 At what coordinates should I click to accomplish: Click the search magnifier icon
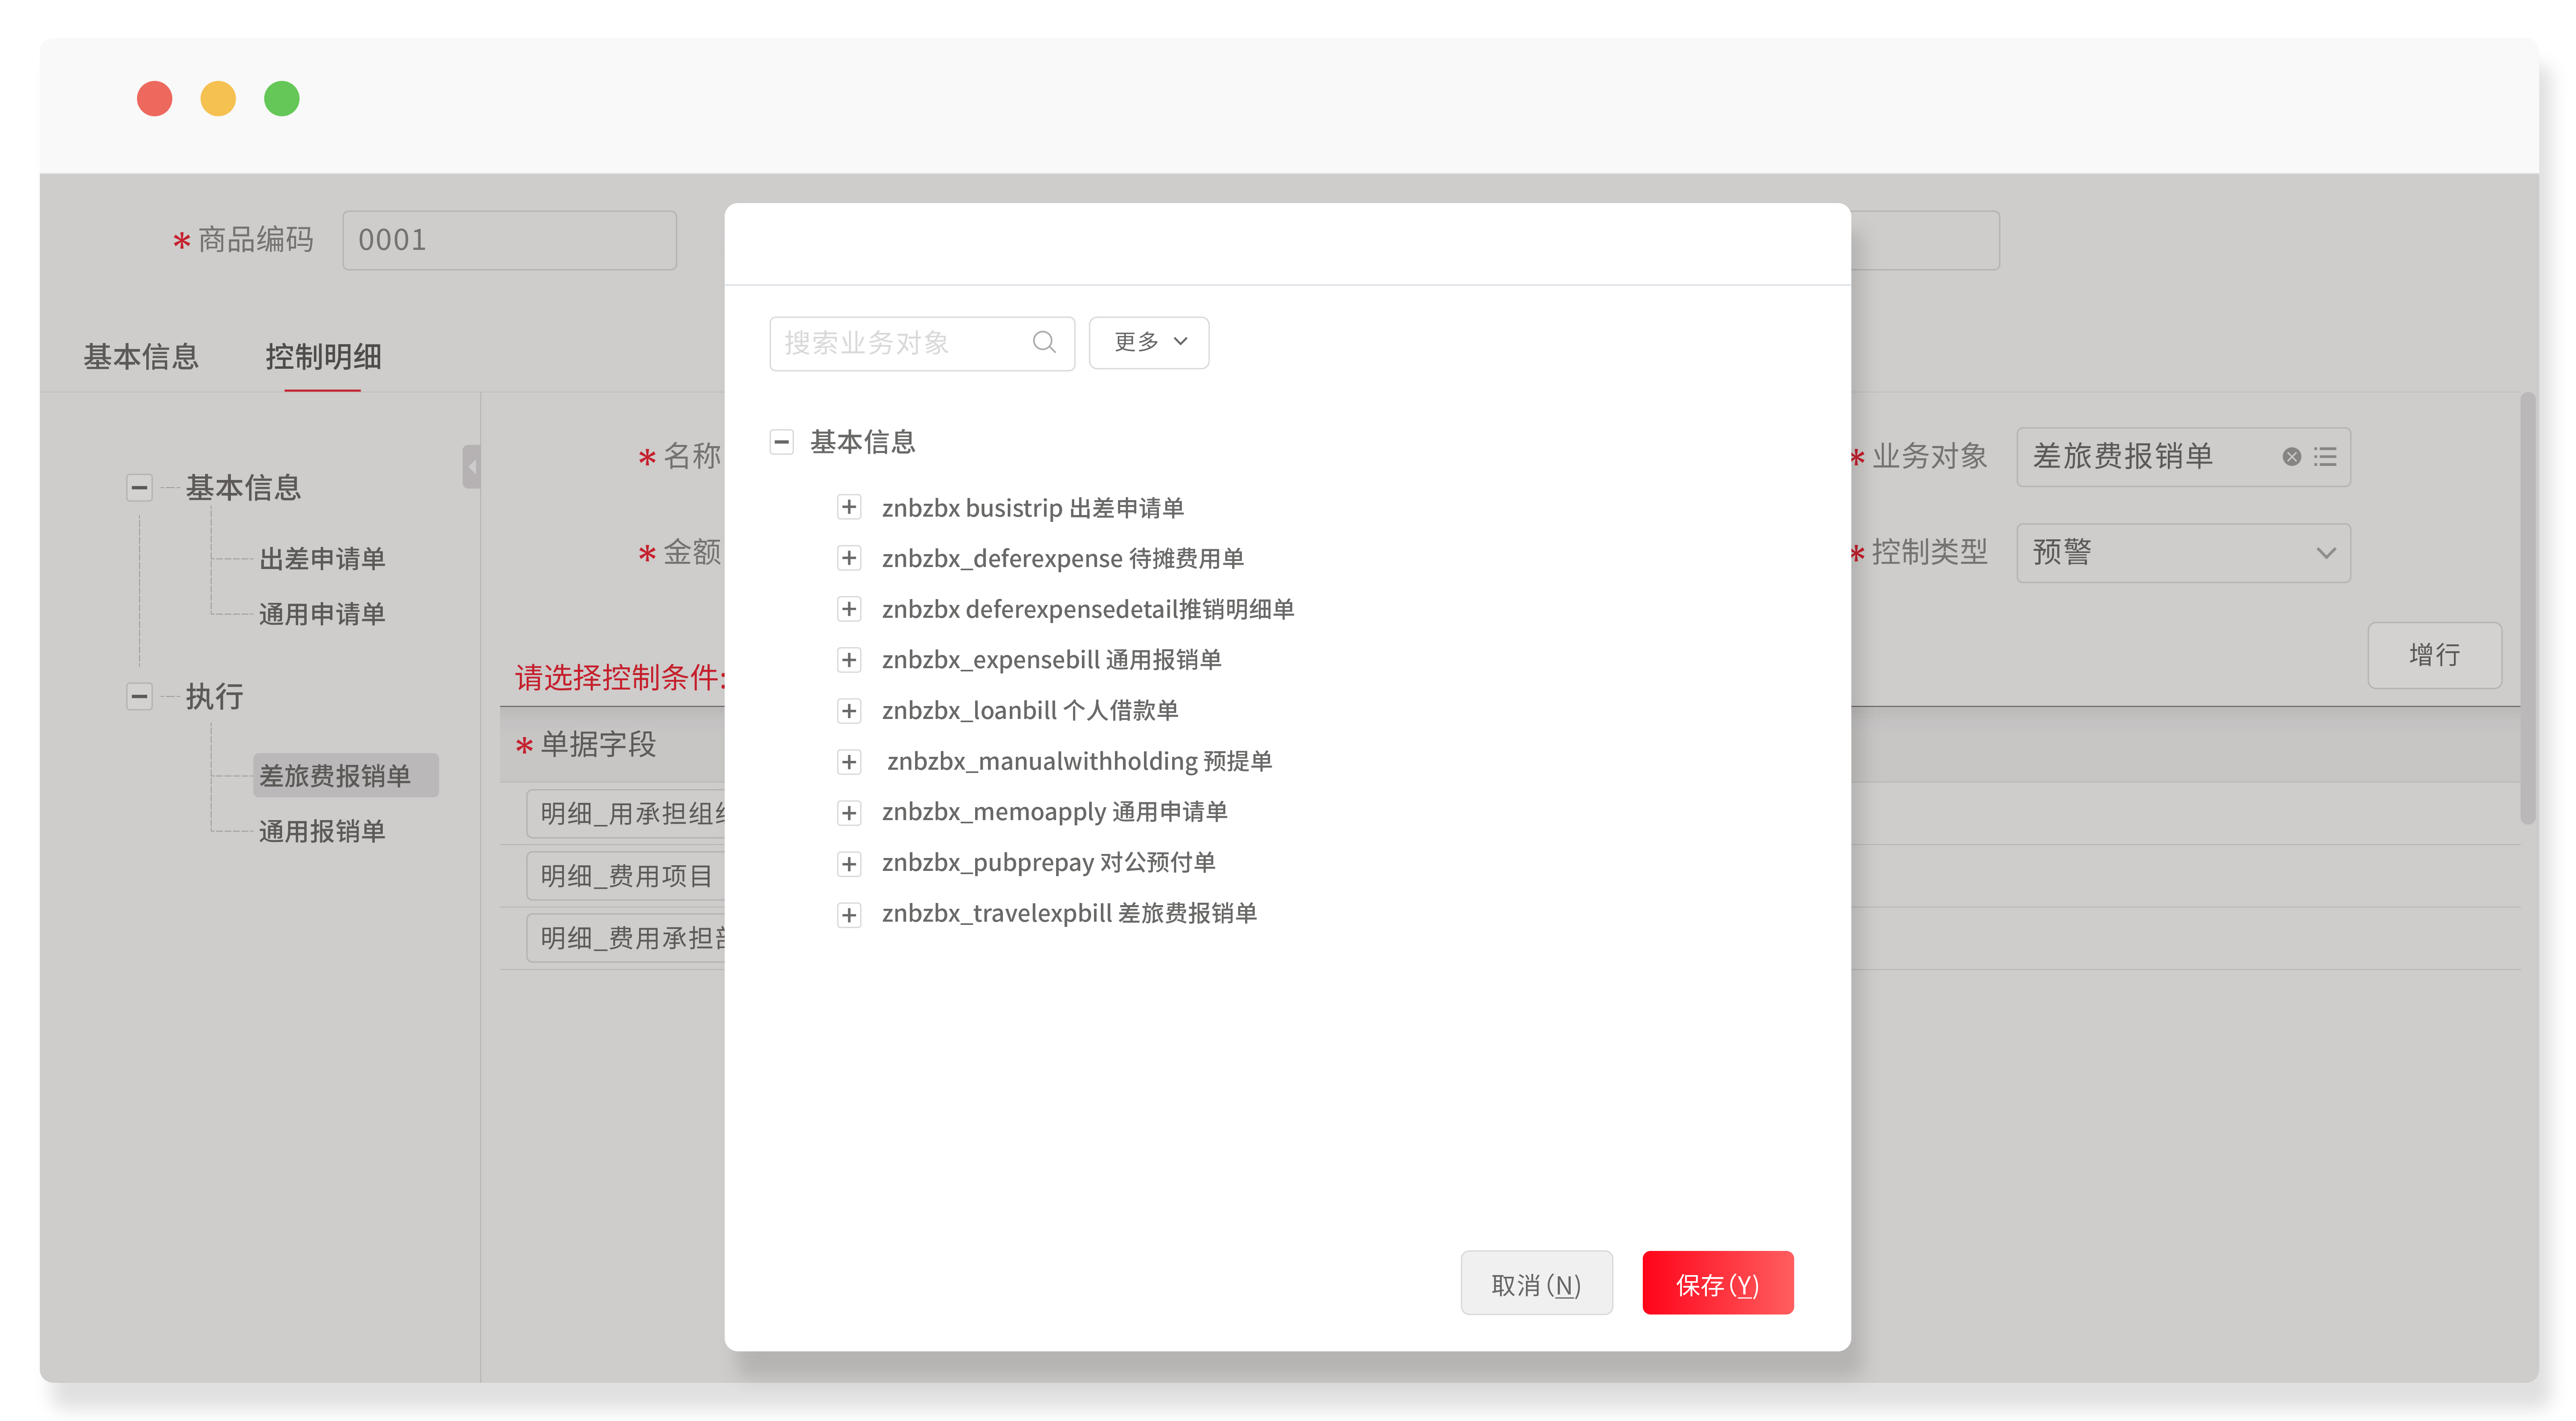point(1044,343)
